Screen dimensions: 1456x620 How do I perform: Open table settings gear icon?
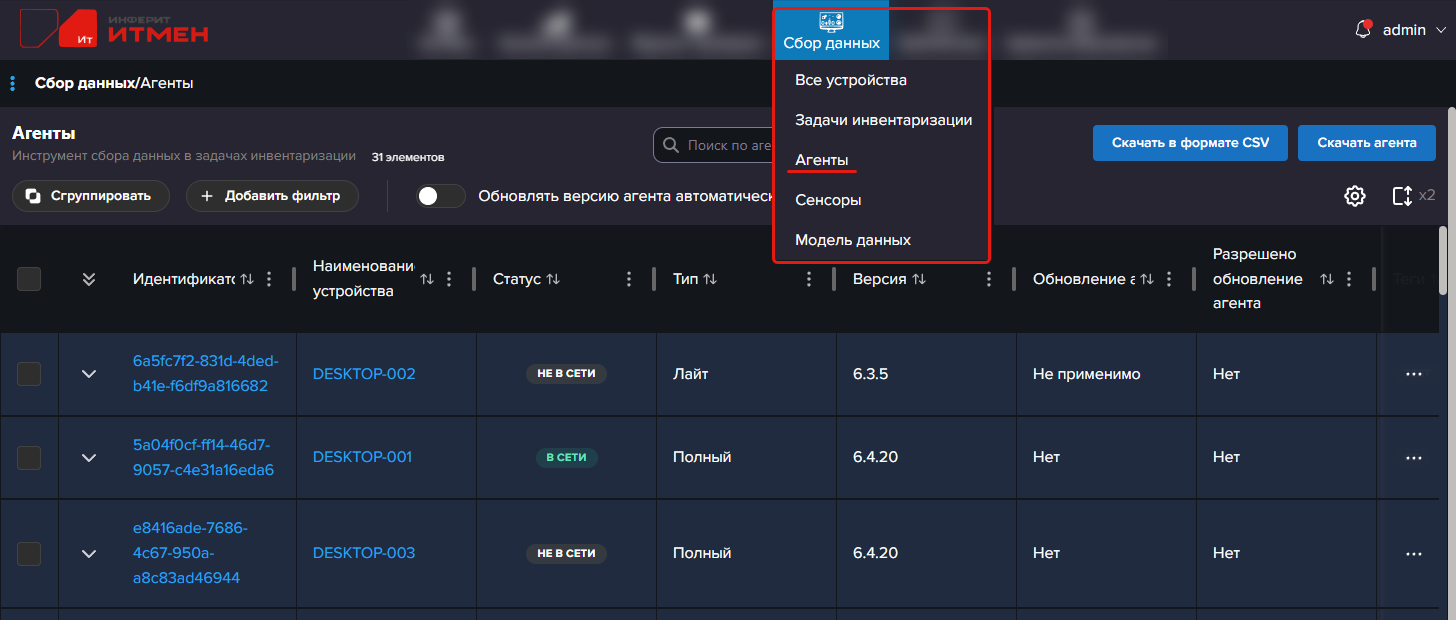click(1354, 196)
